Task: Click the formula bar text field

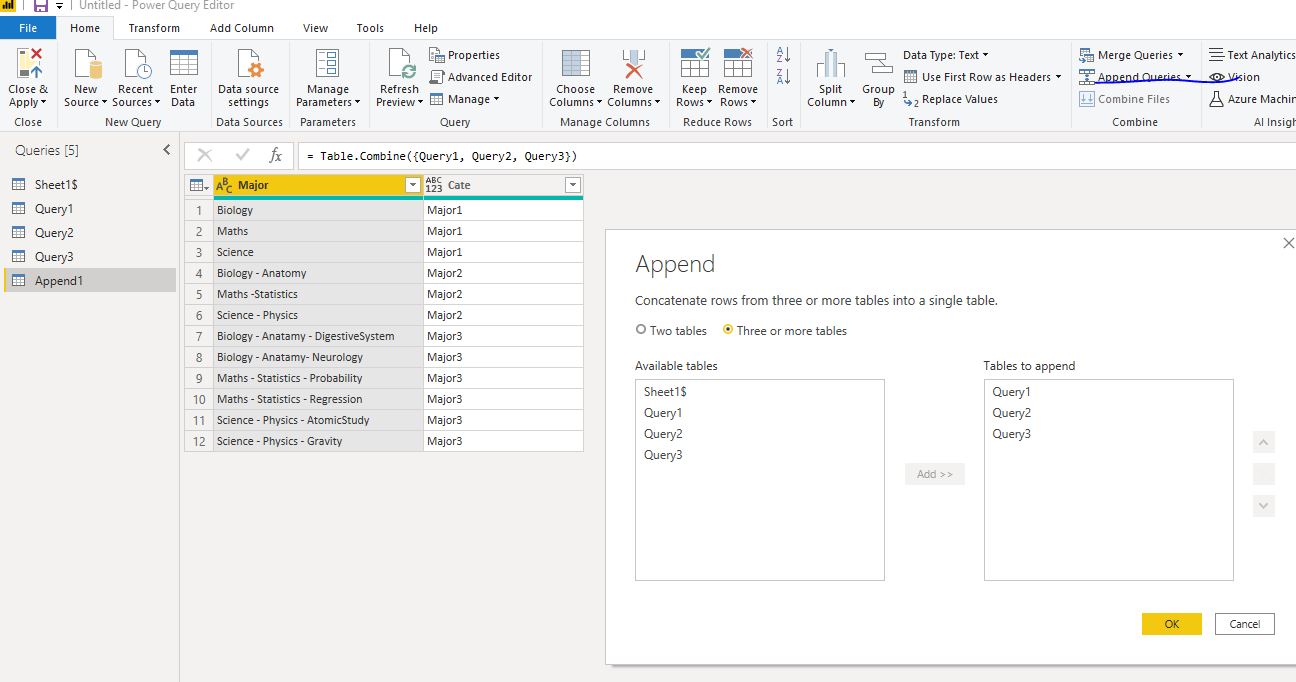Action: click(795, 156)
